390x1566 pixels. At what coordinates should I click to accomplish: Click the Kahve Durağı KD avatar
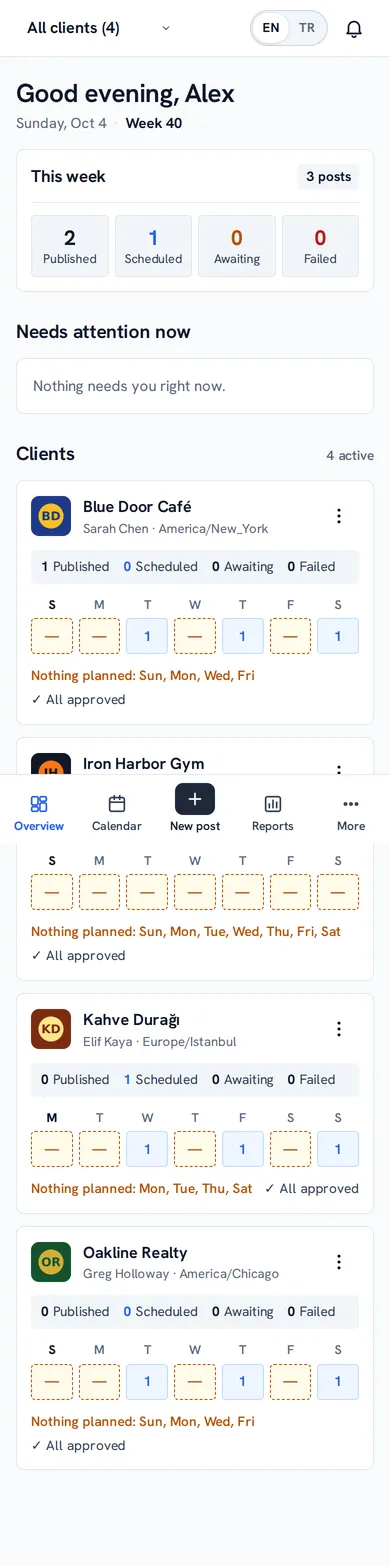51,1029
